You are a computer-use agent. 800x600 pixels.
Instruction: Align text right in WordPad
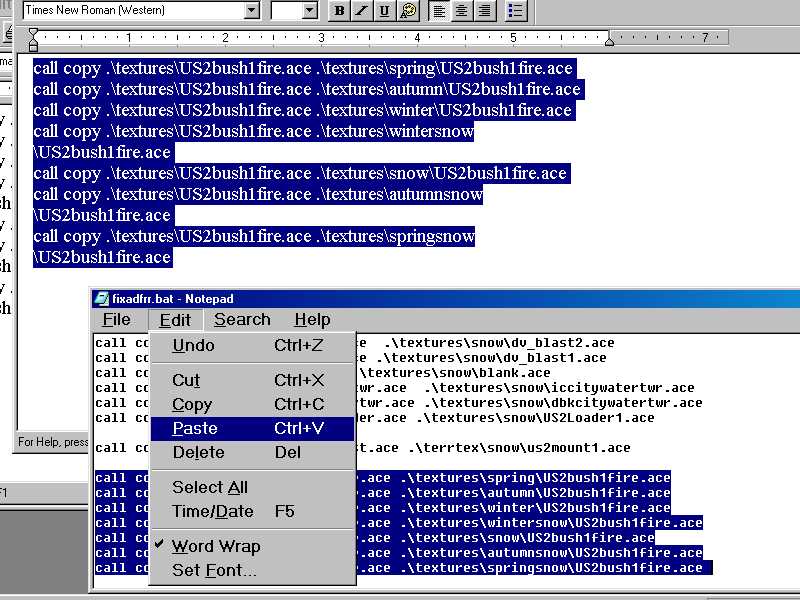click(x=484, y=11)
